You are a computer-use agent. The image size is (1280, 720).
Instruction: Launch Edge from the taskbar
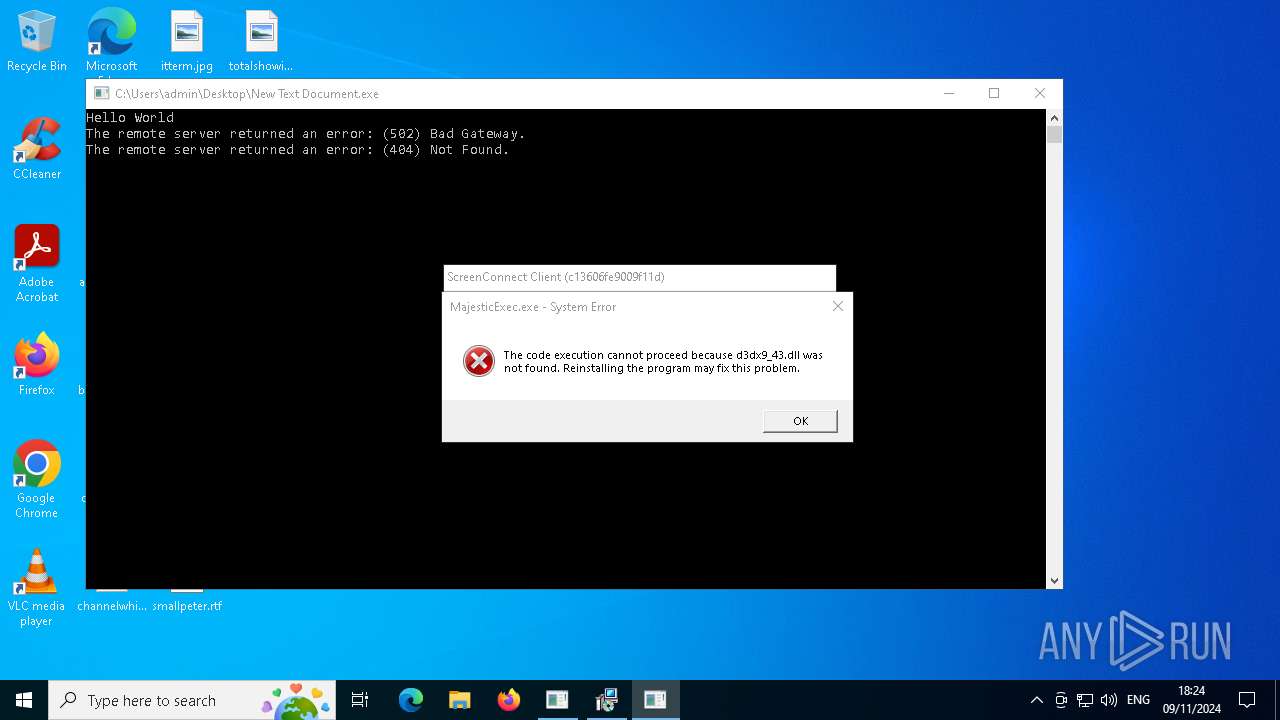click(x=411, y=700)
